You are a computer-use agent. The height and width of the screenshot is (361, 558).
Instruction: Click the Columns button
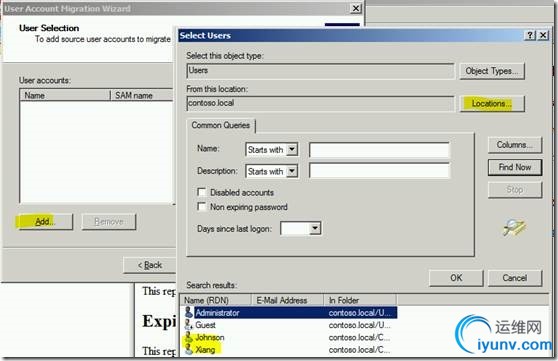(x=515, y=145)
